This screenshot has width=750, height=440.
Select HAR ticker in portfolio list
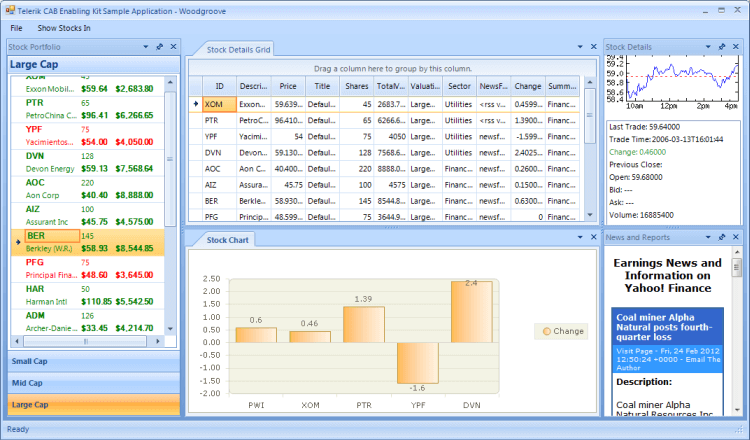[35, 289]
